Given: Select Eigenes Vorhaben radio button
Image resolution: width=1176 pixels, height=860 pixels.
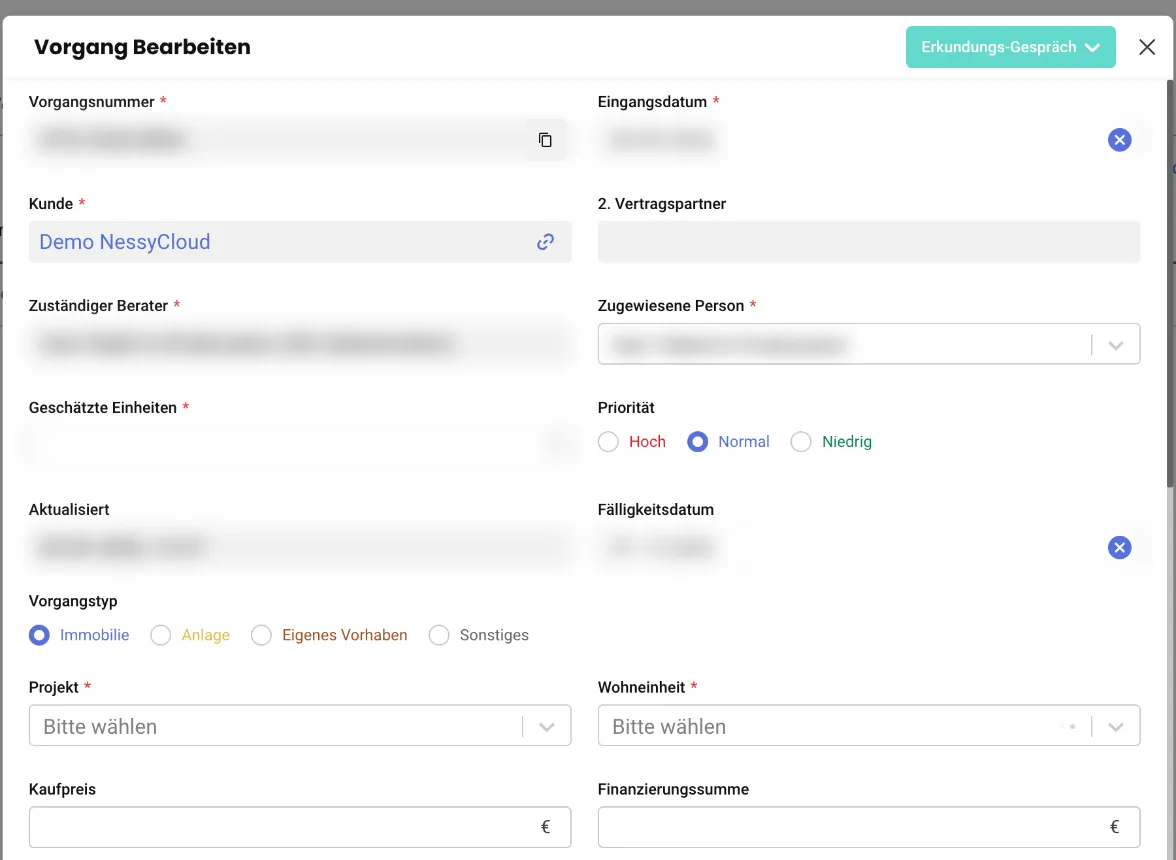Looking at the screenshot, I should click(261, 635).
